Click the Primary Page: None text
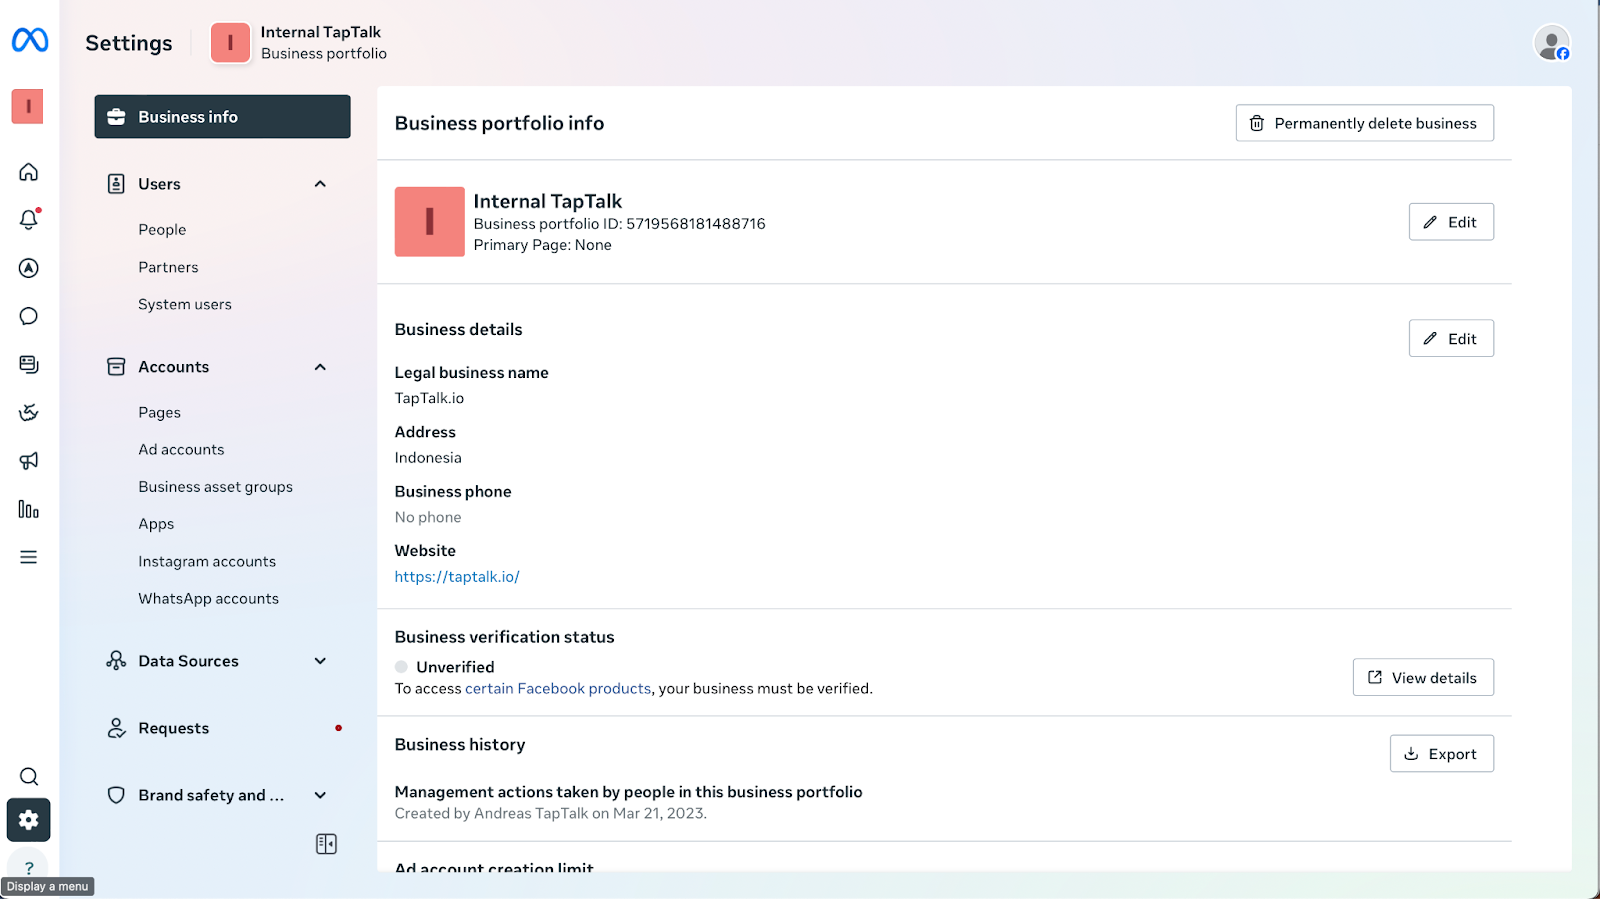 543,245
